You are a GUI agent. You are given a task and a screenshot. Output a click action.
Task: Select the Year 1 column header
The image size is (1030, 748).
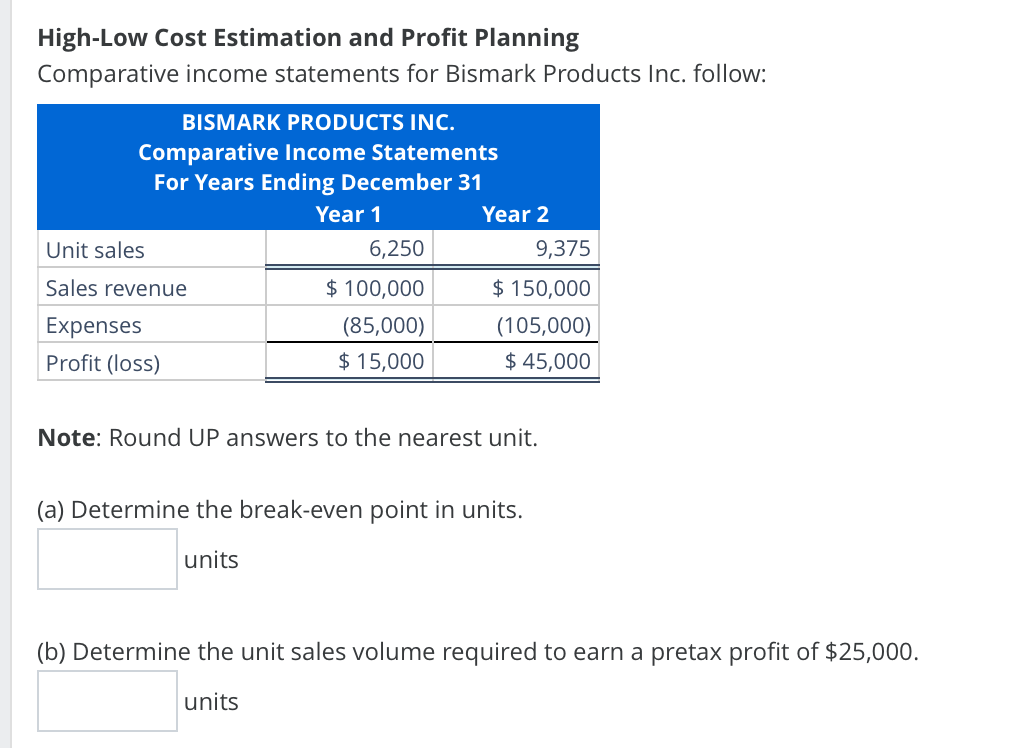click(347, 214)
